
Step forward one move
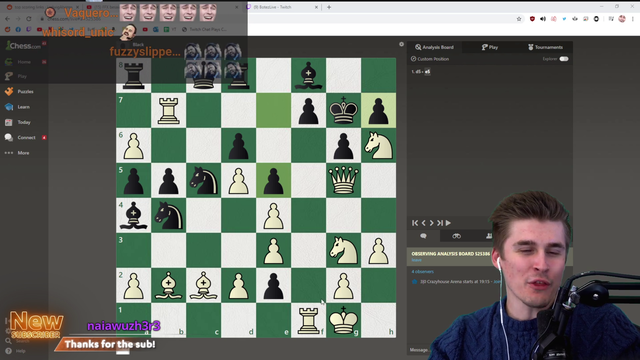pyautogui.click(x=431, y=223)
